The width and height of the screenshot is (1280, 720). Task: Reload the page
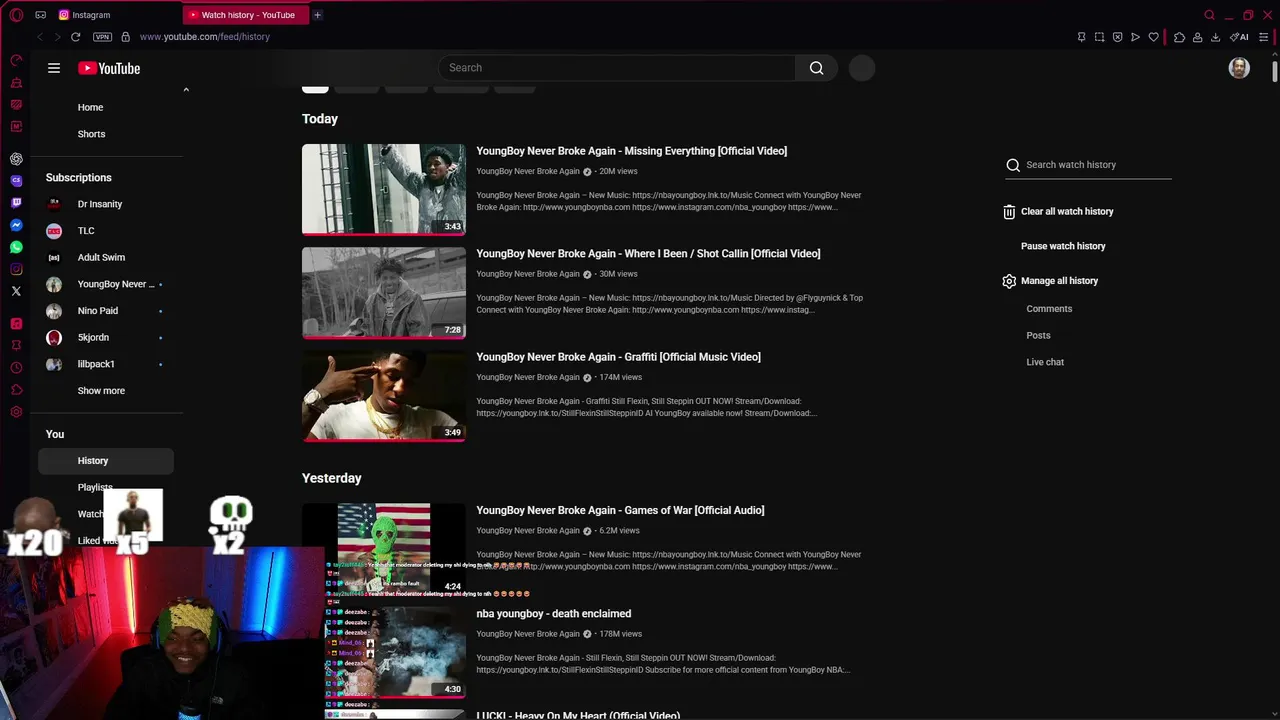point(75,37)
